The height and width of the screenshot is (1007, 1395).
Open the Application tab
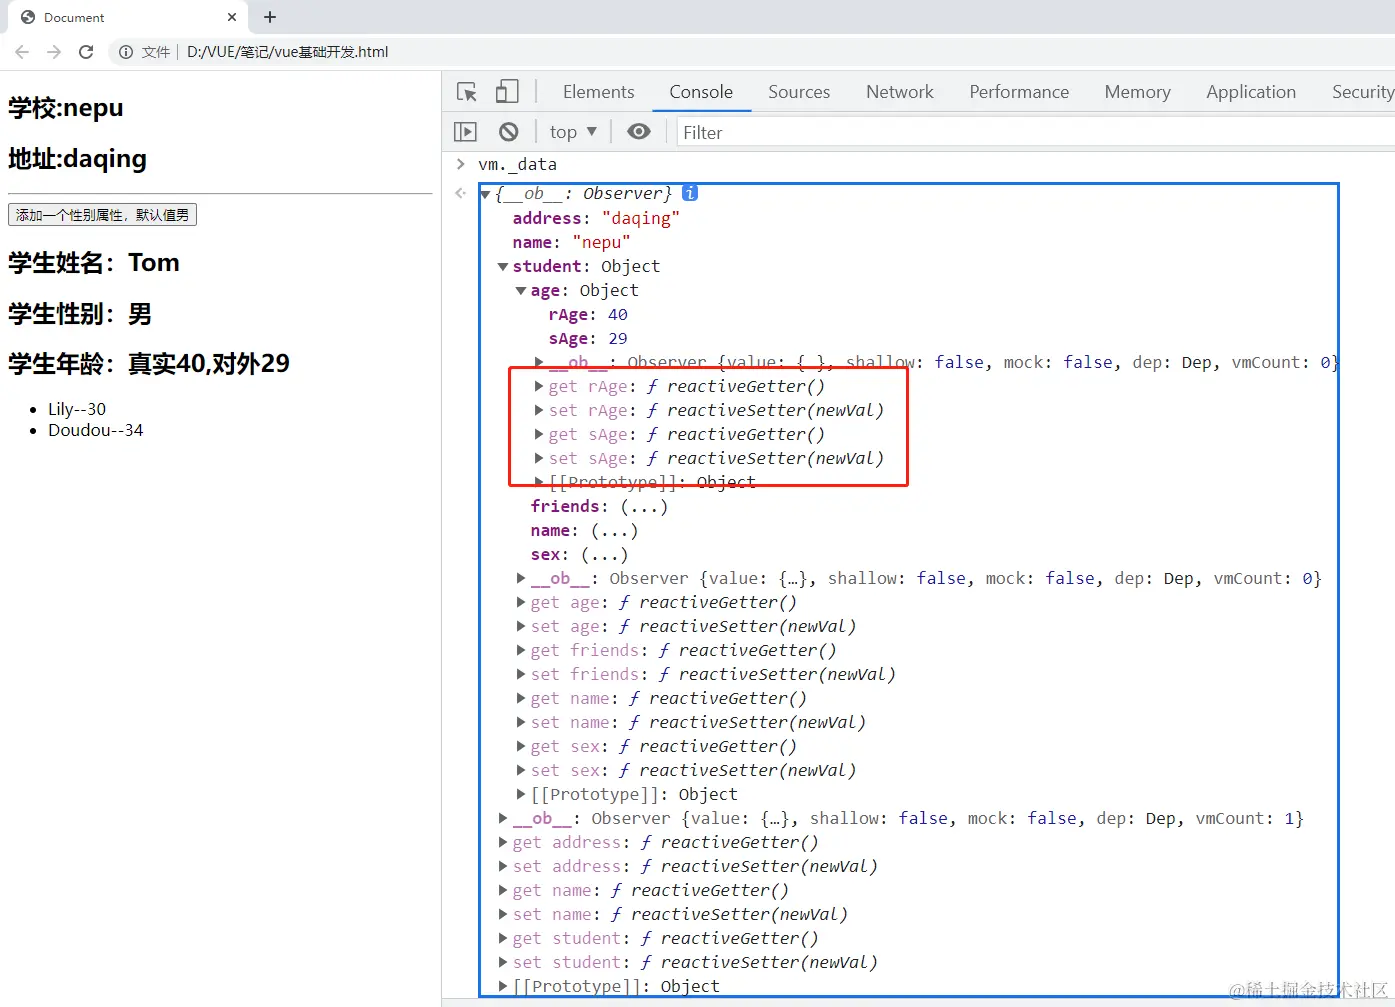pyautogui.click(x=1251, y=92)
